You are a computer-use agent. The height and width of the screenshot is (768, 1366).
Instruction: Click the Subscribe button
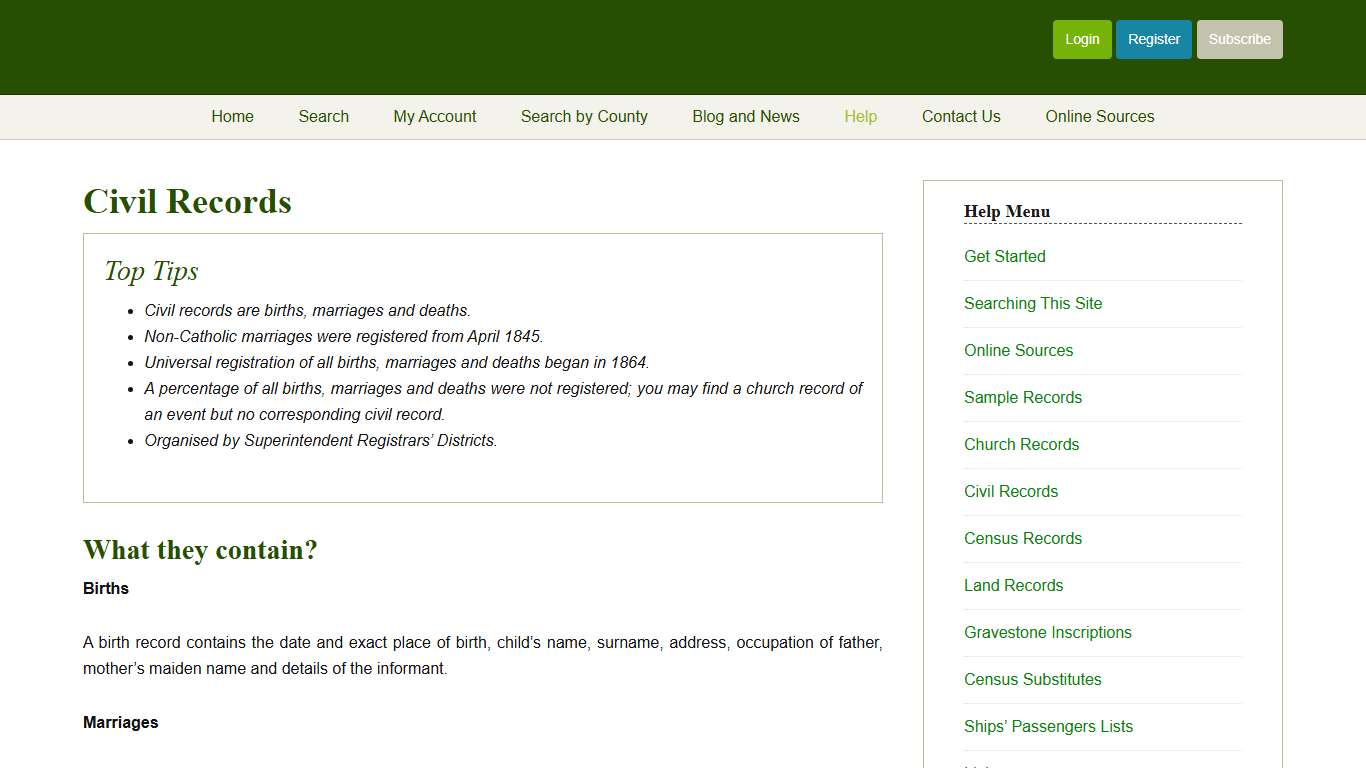(1239, 40)
